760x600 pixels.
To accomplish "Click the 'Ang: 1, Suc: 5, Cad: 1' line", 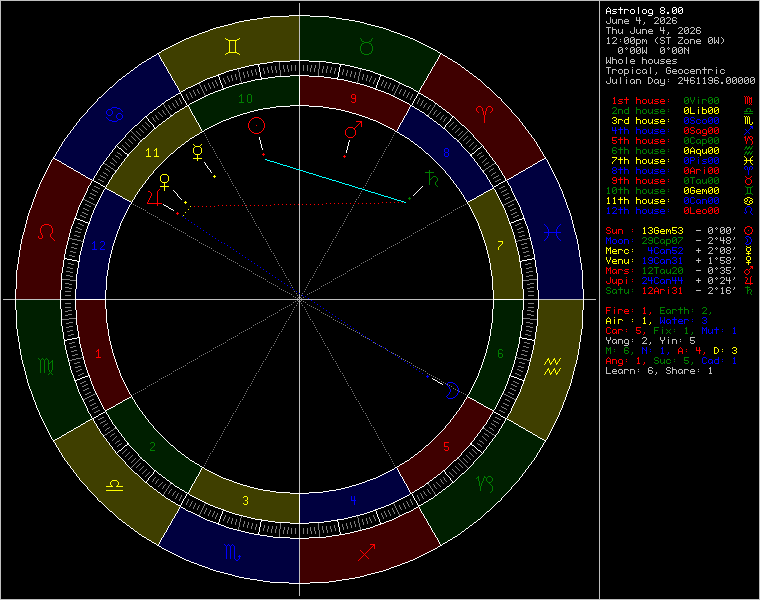I will click(671, 361).
